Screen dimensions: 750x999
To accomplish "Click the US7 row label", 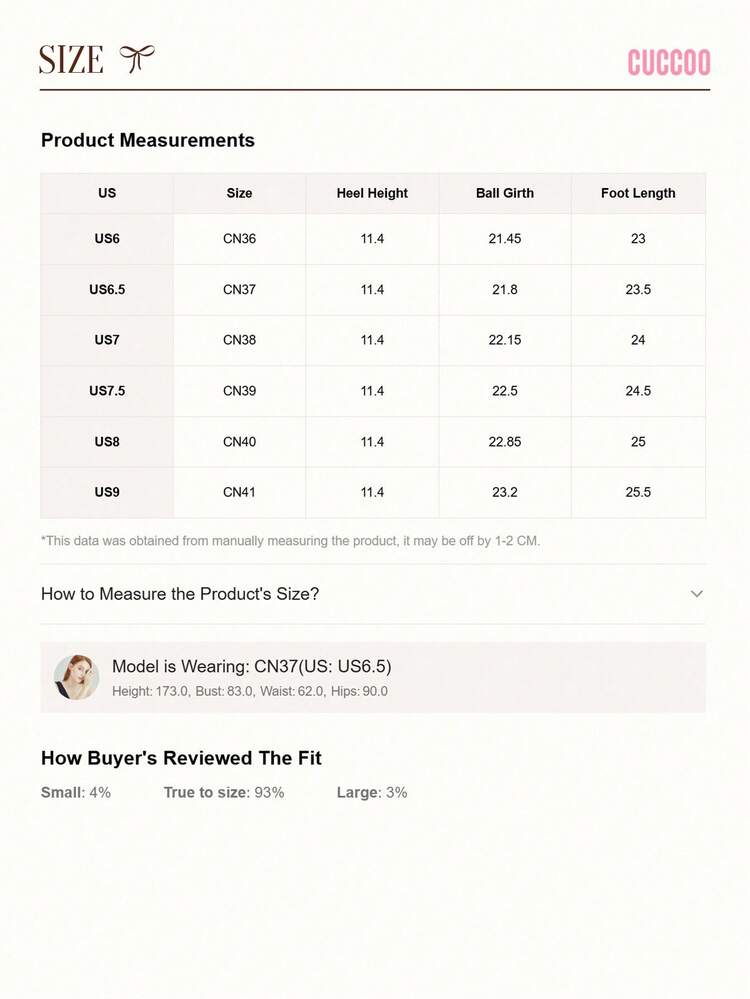I will point(107,340).
